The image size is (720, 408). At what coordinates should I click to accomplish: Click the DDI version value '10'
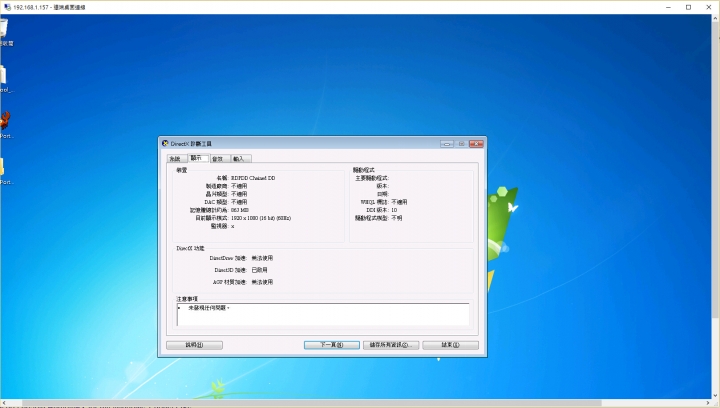tap(394, 210)
